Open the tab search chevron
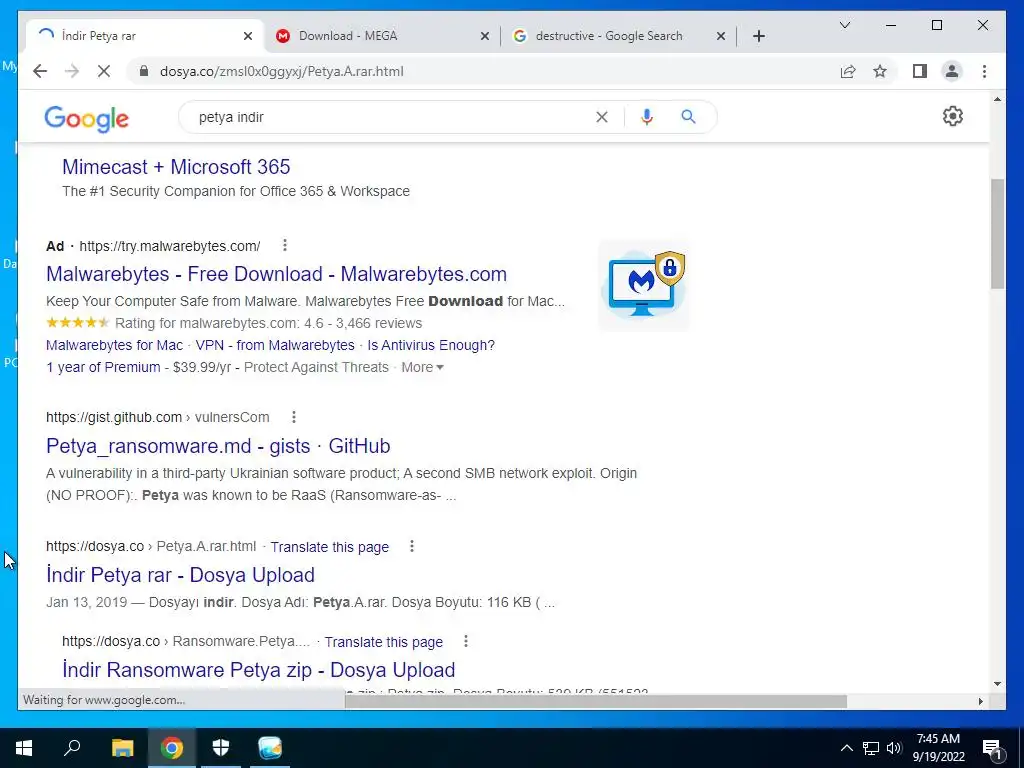Screen dimensions: 1024x768 [844, 25]
